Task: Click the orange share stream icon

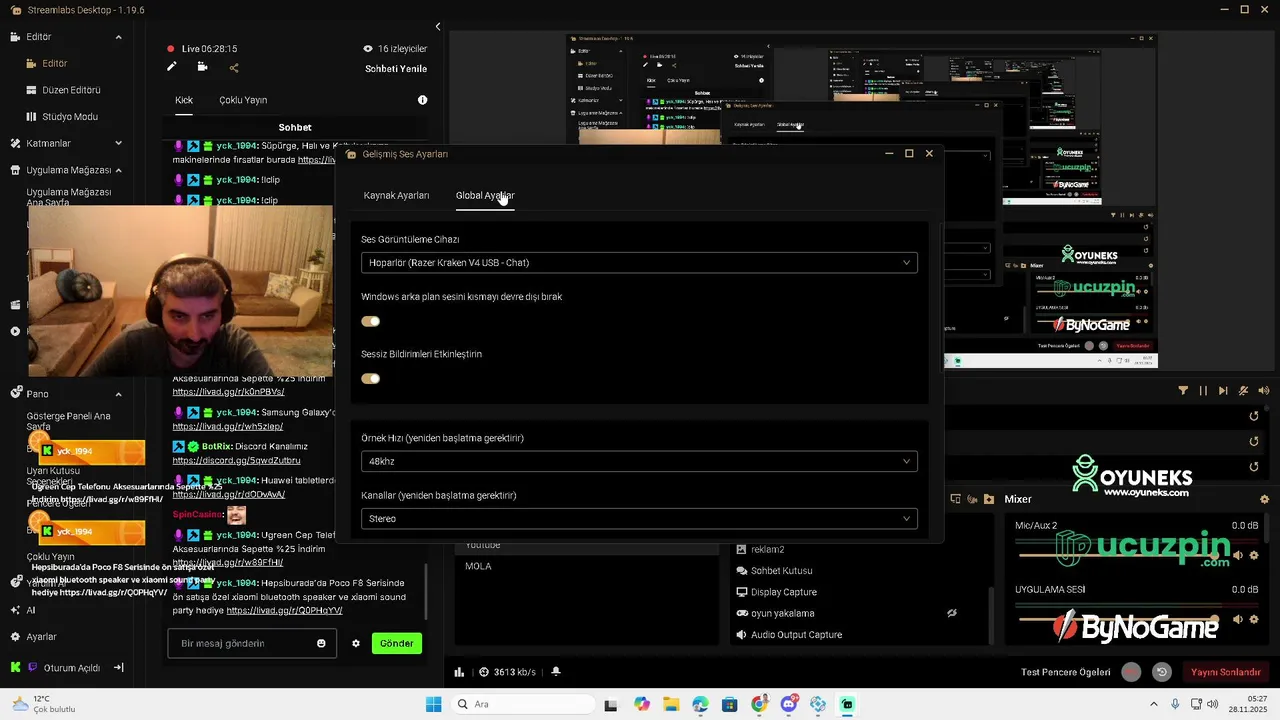Action: 234,68
